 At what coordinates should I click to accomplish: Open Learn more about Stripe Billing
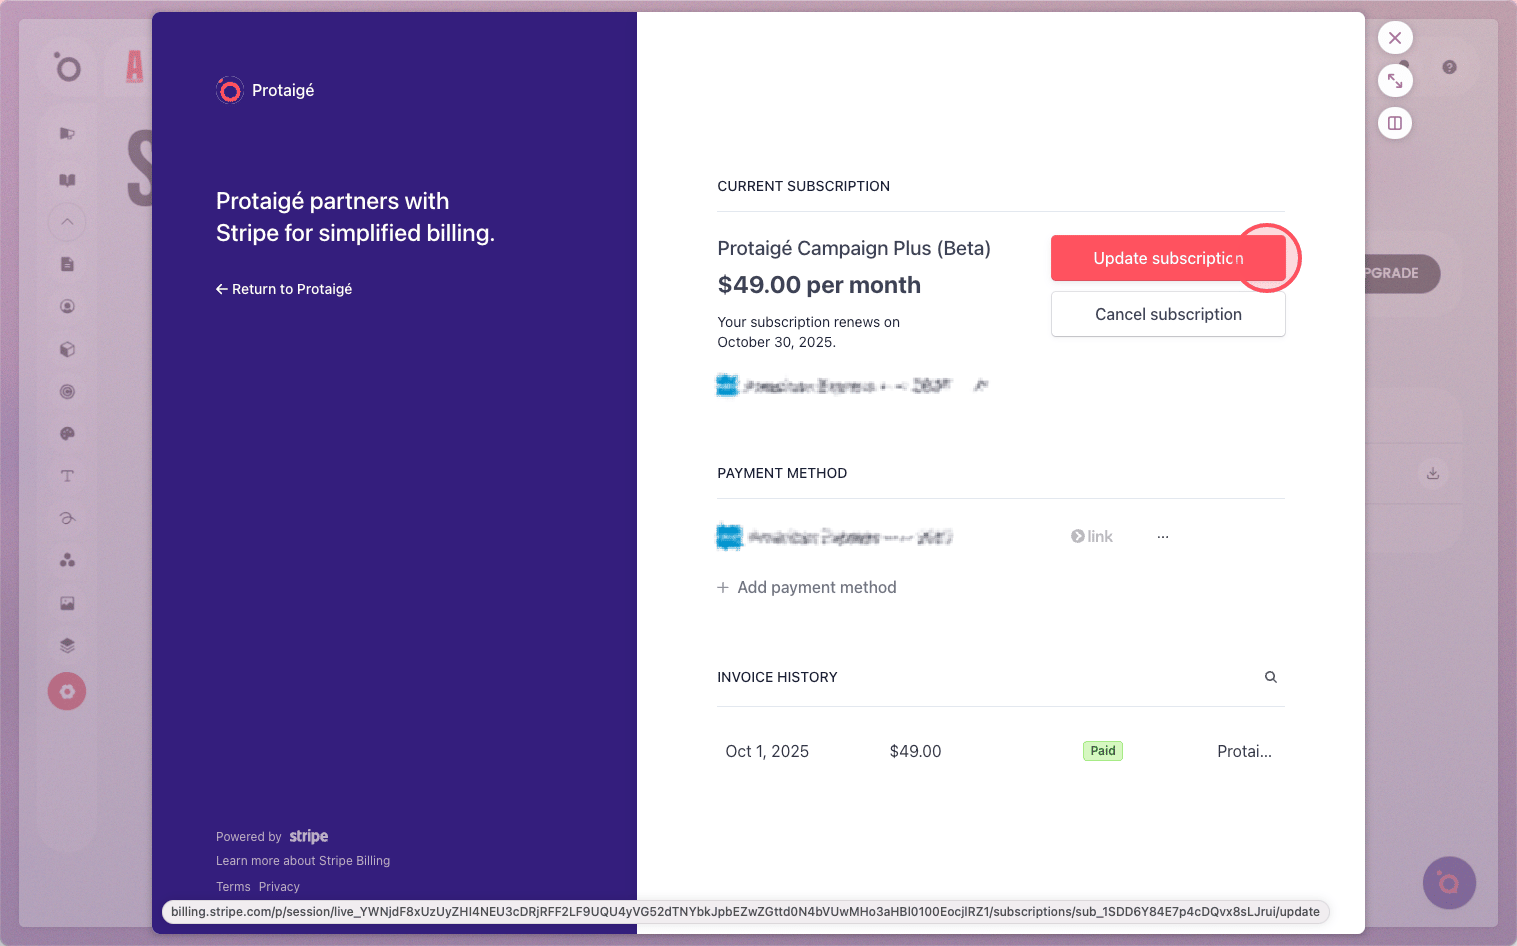tap(303, 861)
